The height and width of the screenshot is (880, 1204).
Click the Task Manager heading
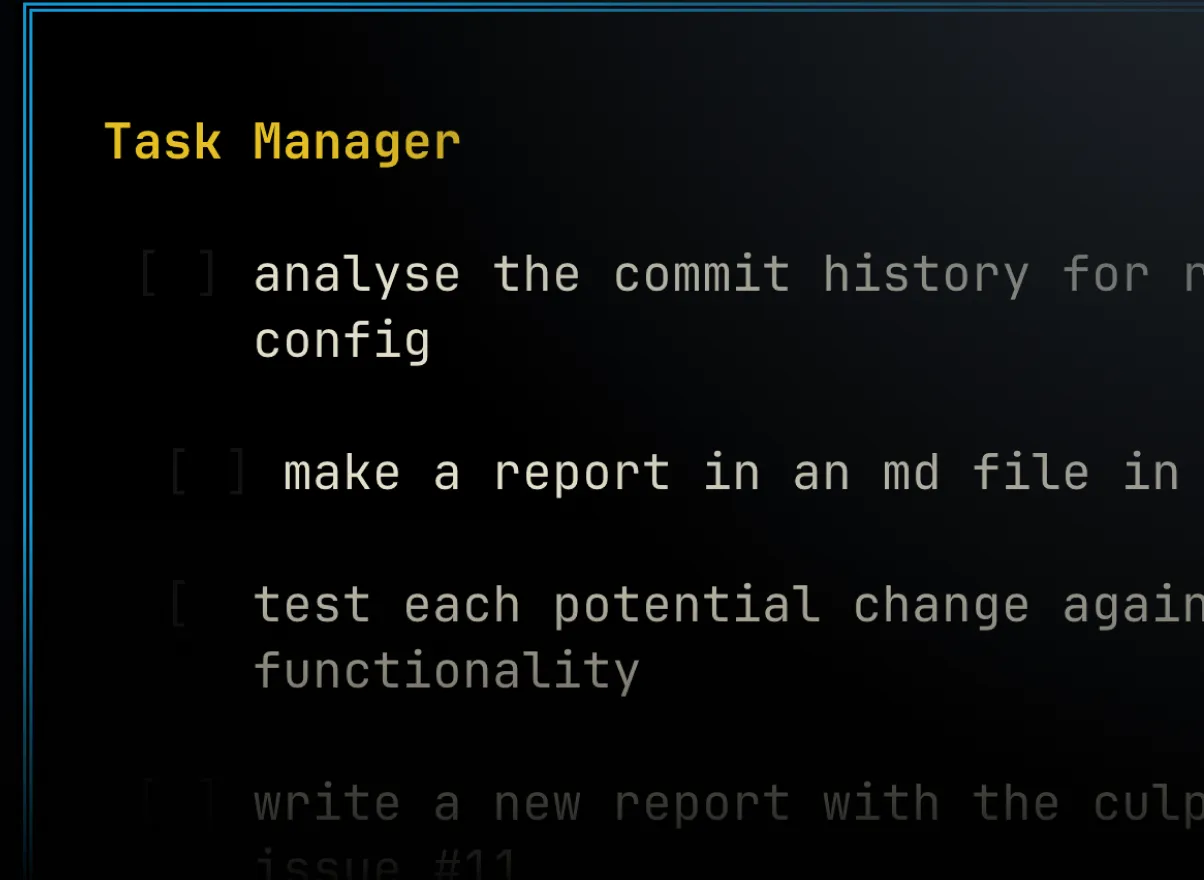(x=282, y=141)
